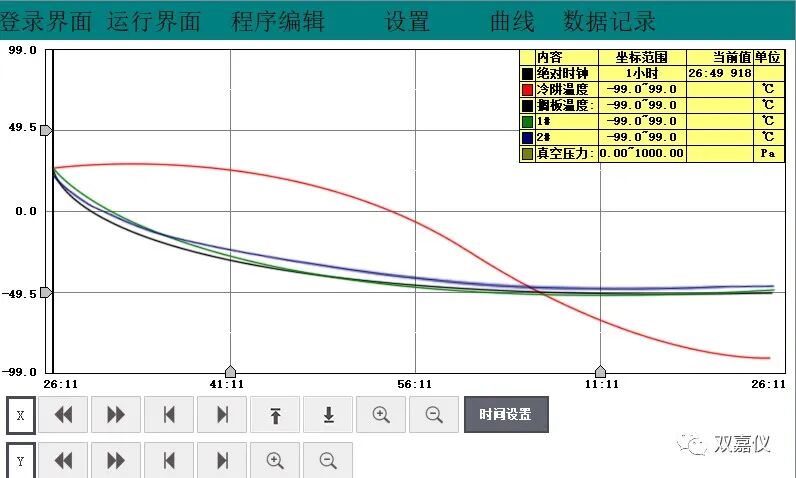796x478 pixels.
Task: Click the 真空压力 legend label
Action: [565, 153]
